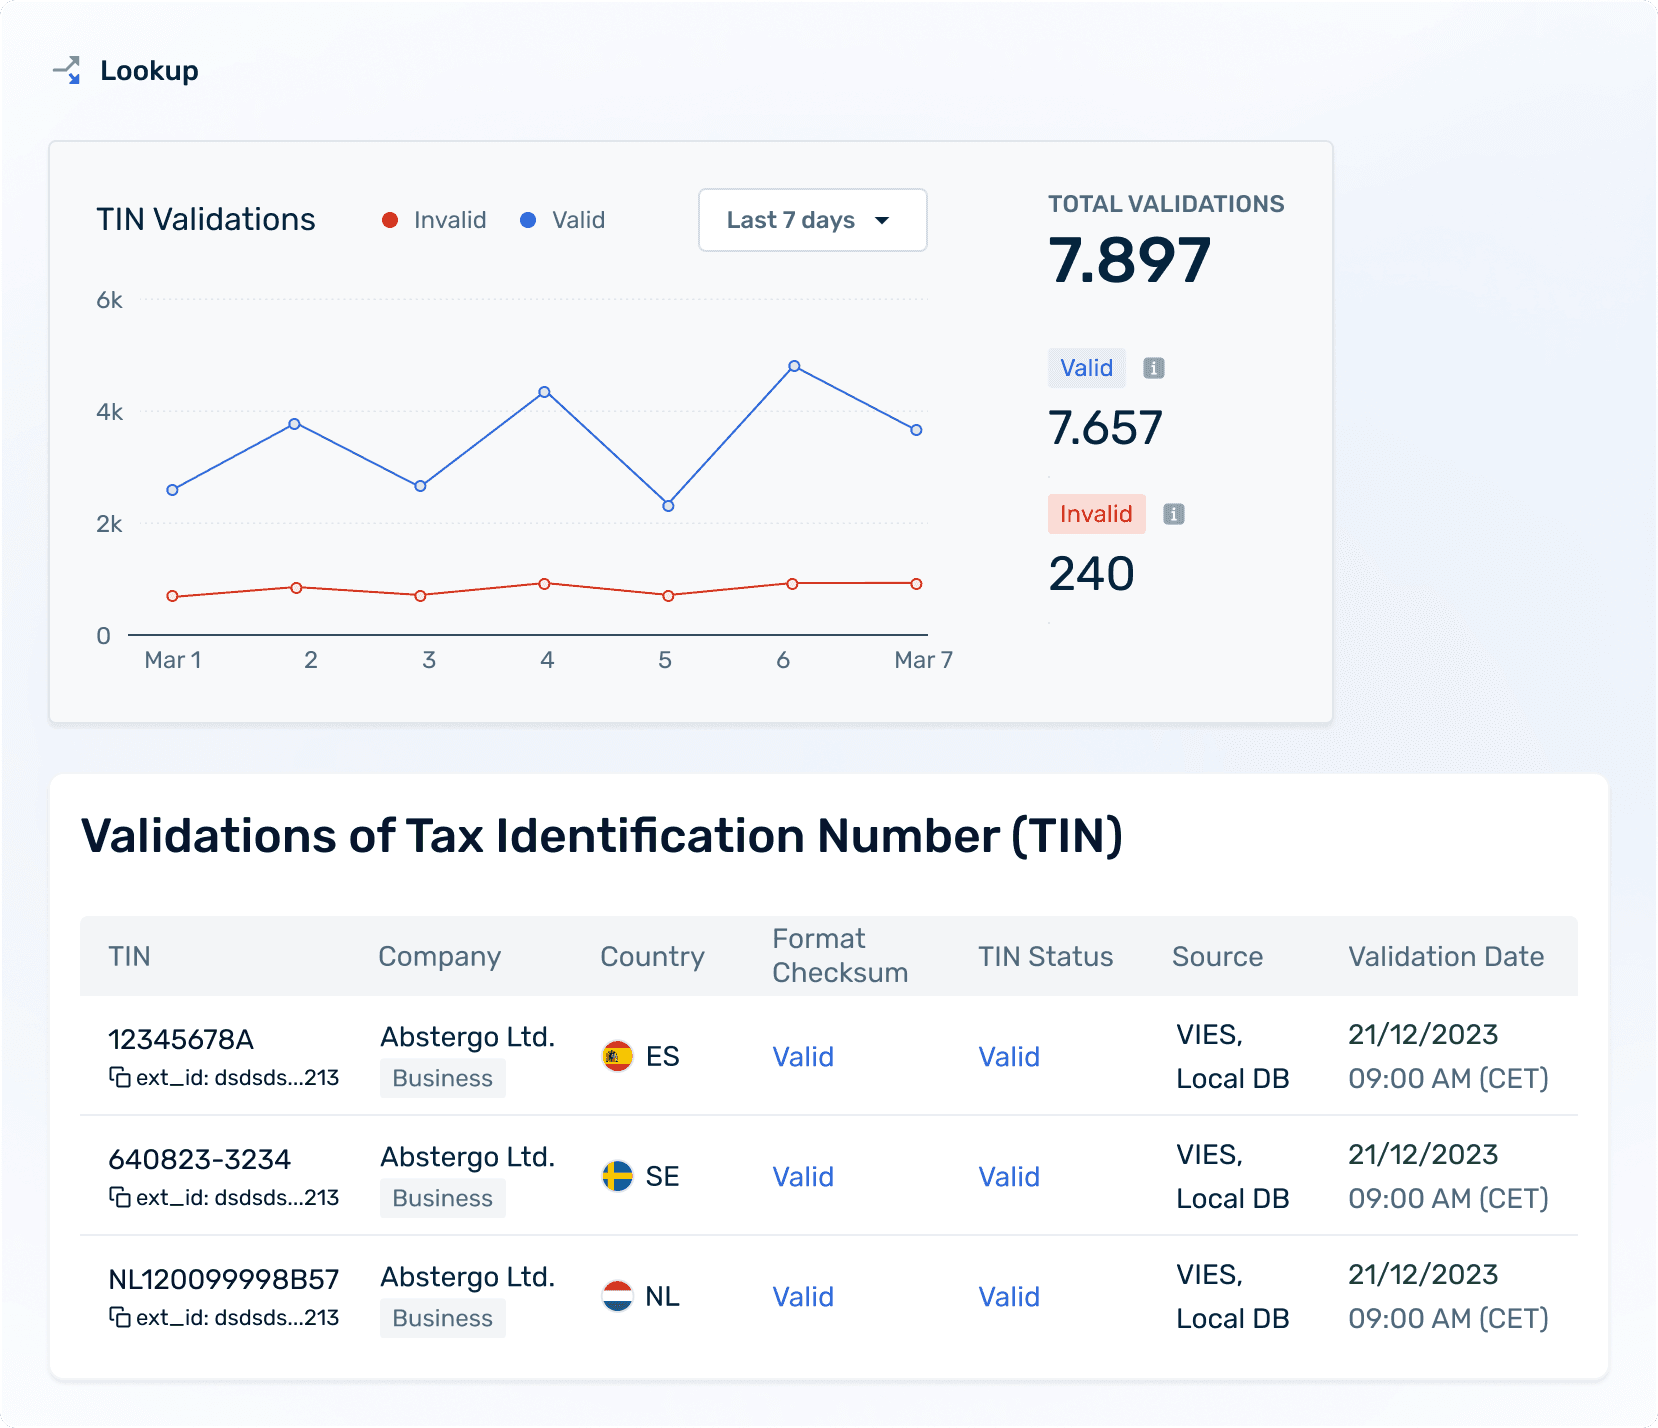Select the Mar 4 valid data point
Viewport: 1658px width, 1428px height.
544,392
